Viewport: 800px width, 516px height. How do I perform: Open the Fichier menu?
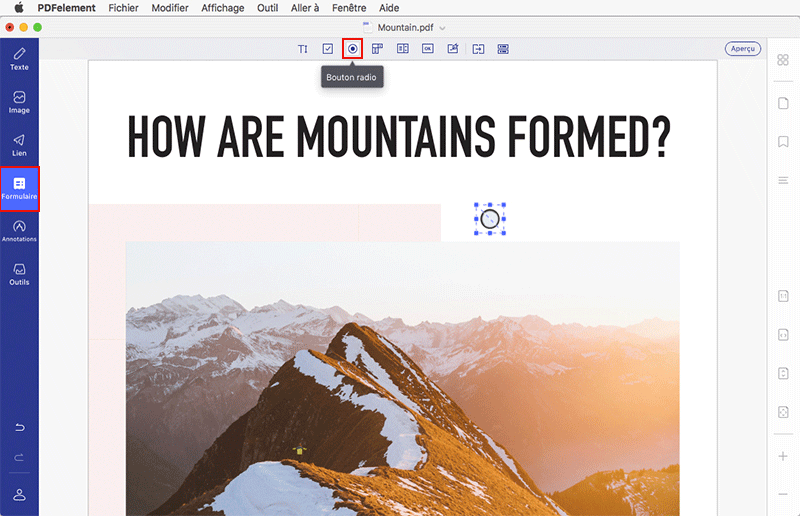123,8
